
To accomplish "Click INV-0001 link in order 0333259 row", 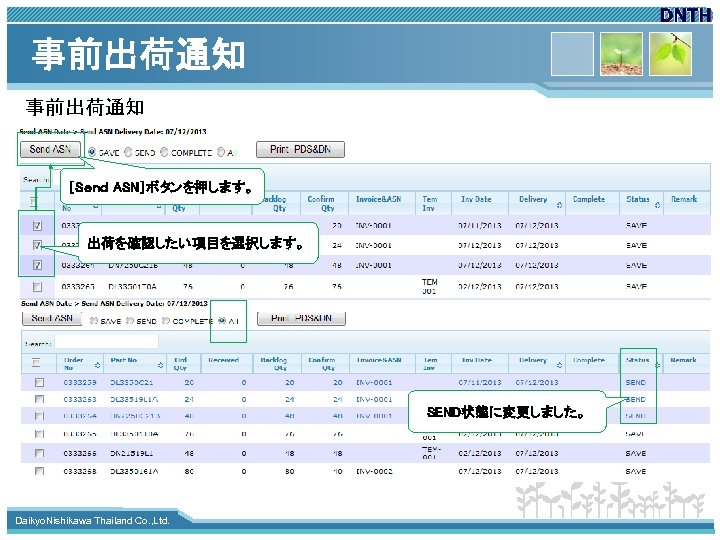I will (x=374, y=382).
